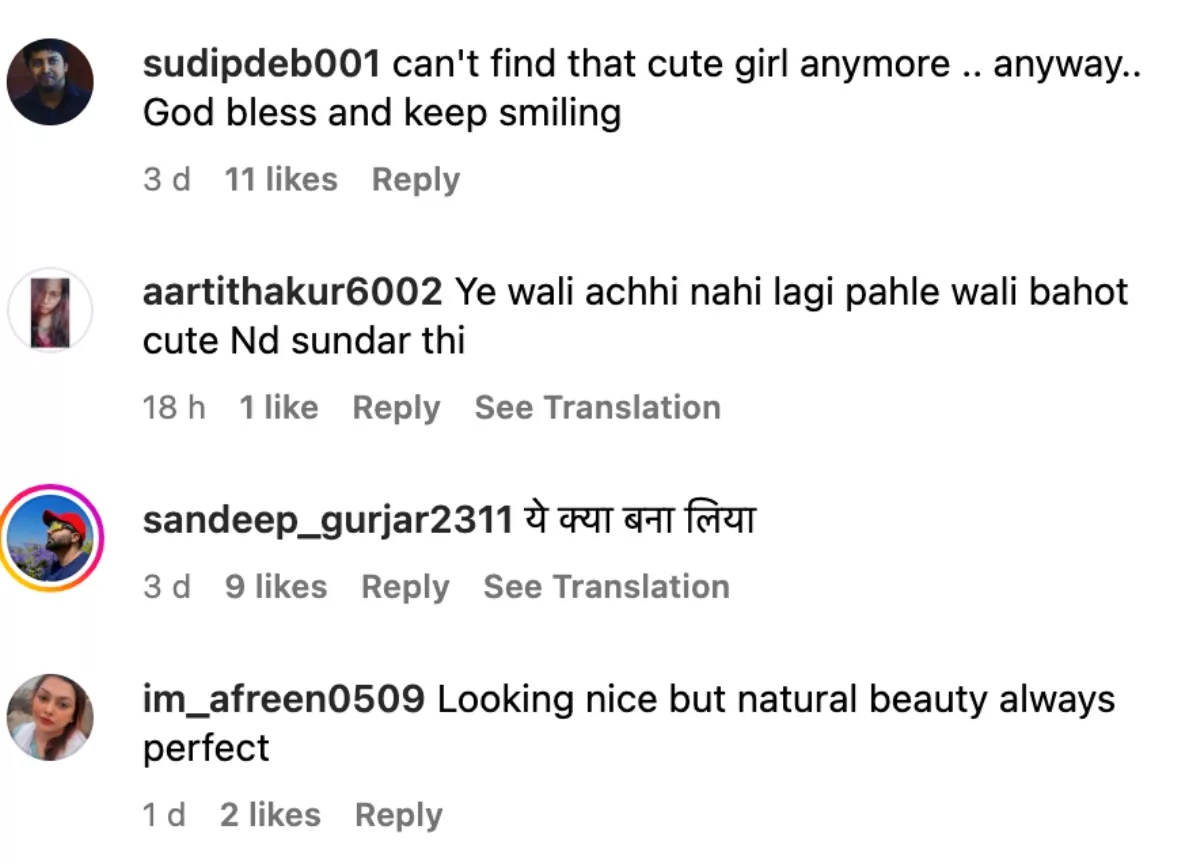This screenshot has width=1200, height=865.
Task: Open im_afreen0509's profile picture
Action: tap(50, 717)
